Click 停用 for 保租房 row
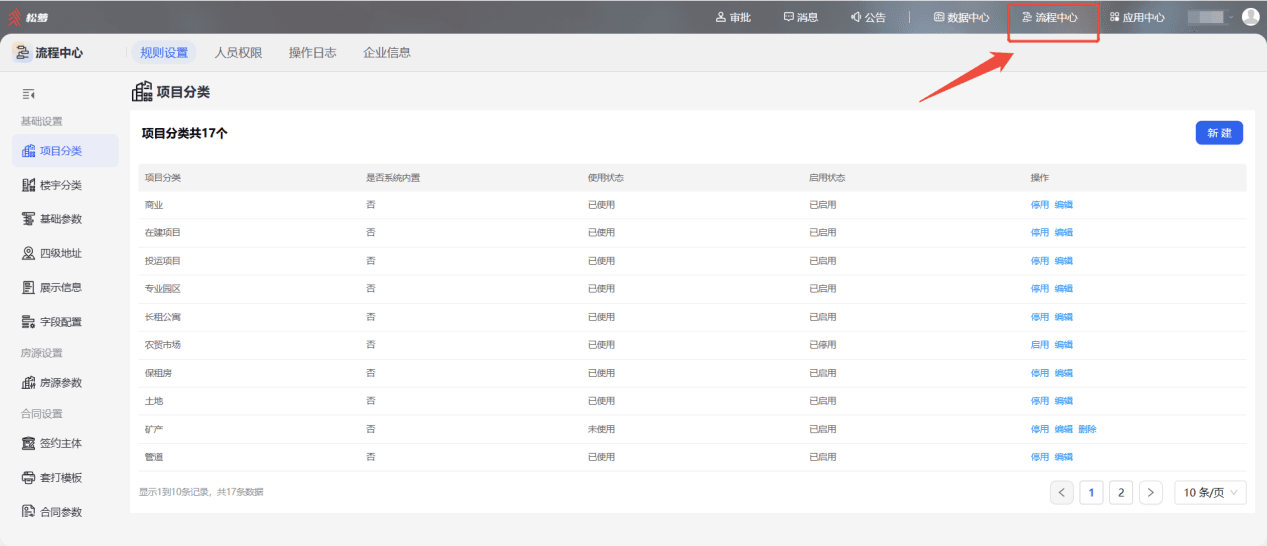 (1040, 373)
